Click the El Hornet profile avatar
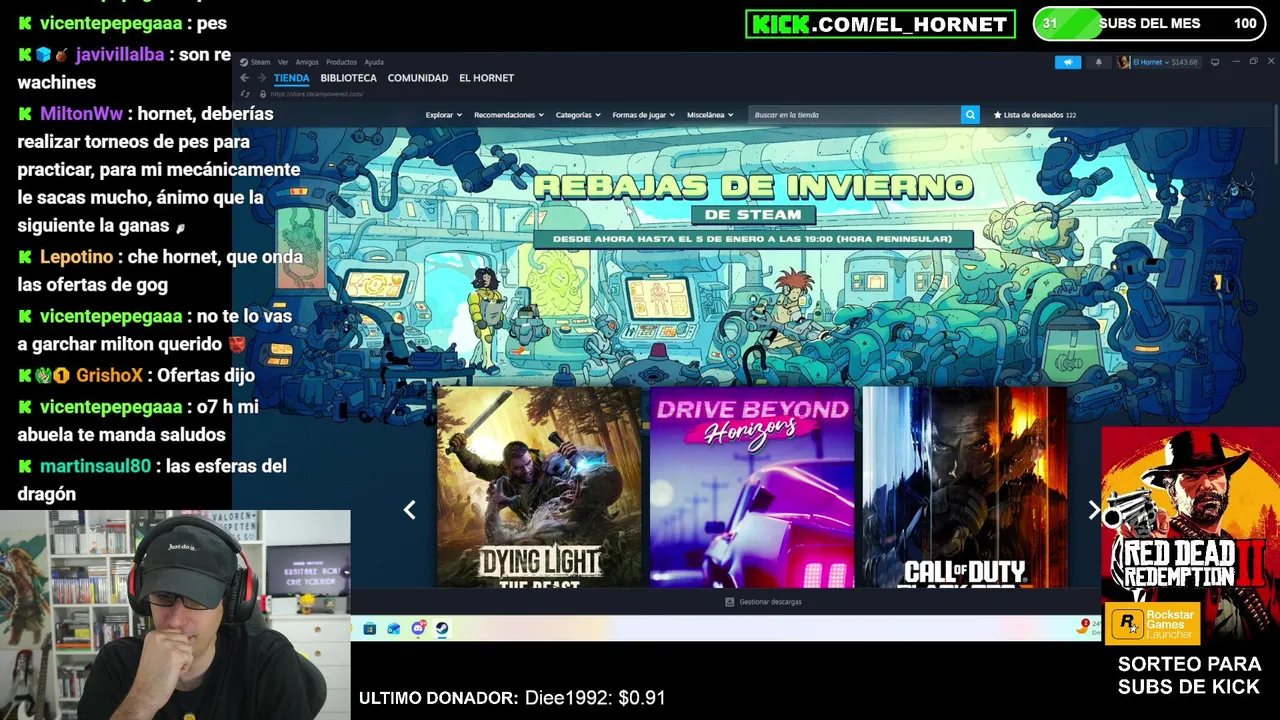The image size is (1280, 720). [x=1124, y=62]
